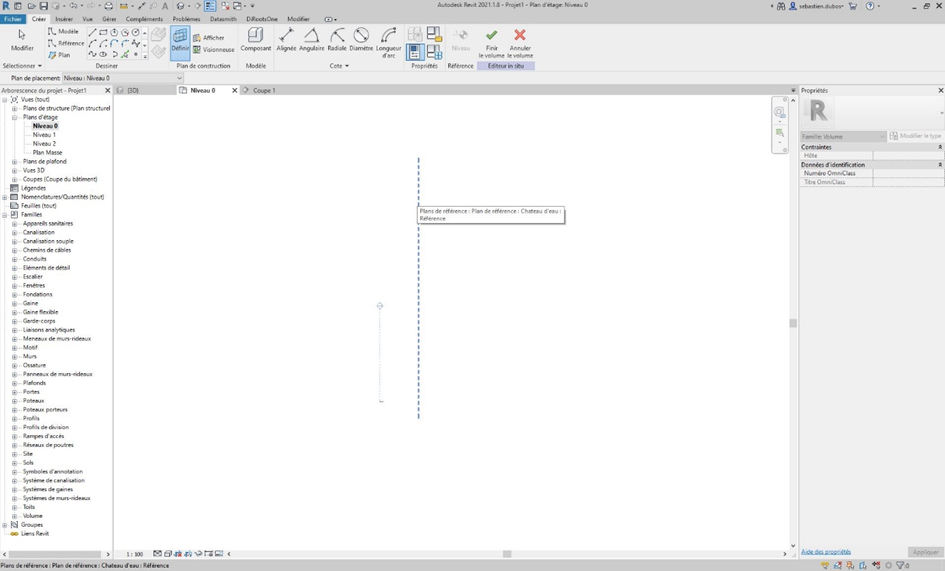Image resolution: width=945 pixels, height=571 pixels.
Task: Select the Longueur d'arc dimension tool
Action: coord(388,42)
